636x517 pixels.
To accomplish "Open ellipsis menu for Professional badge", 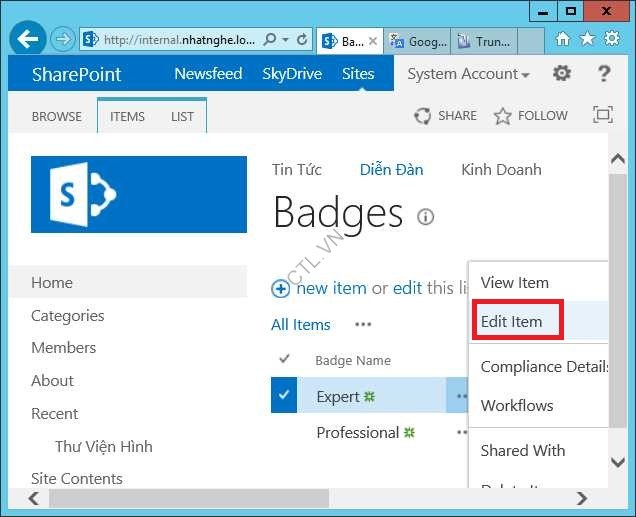I will pyautogui.click(x=462, y=433).
